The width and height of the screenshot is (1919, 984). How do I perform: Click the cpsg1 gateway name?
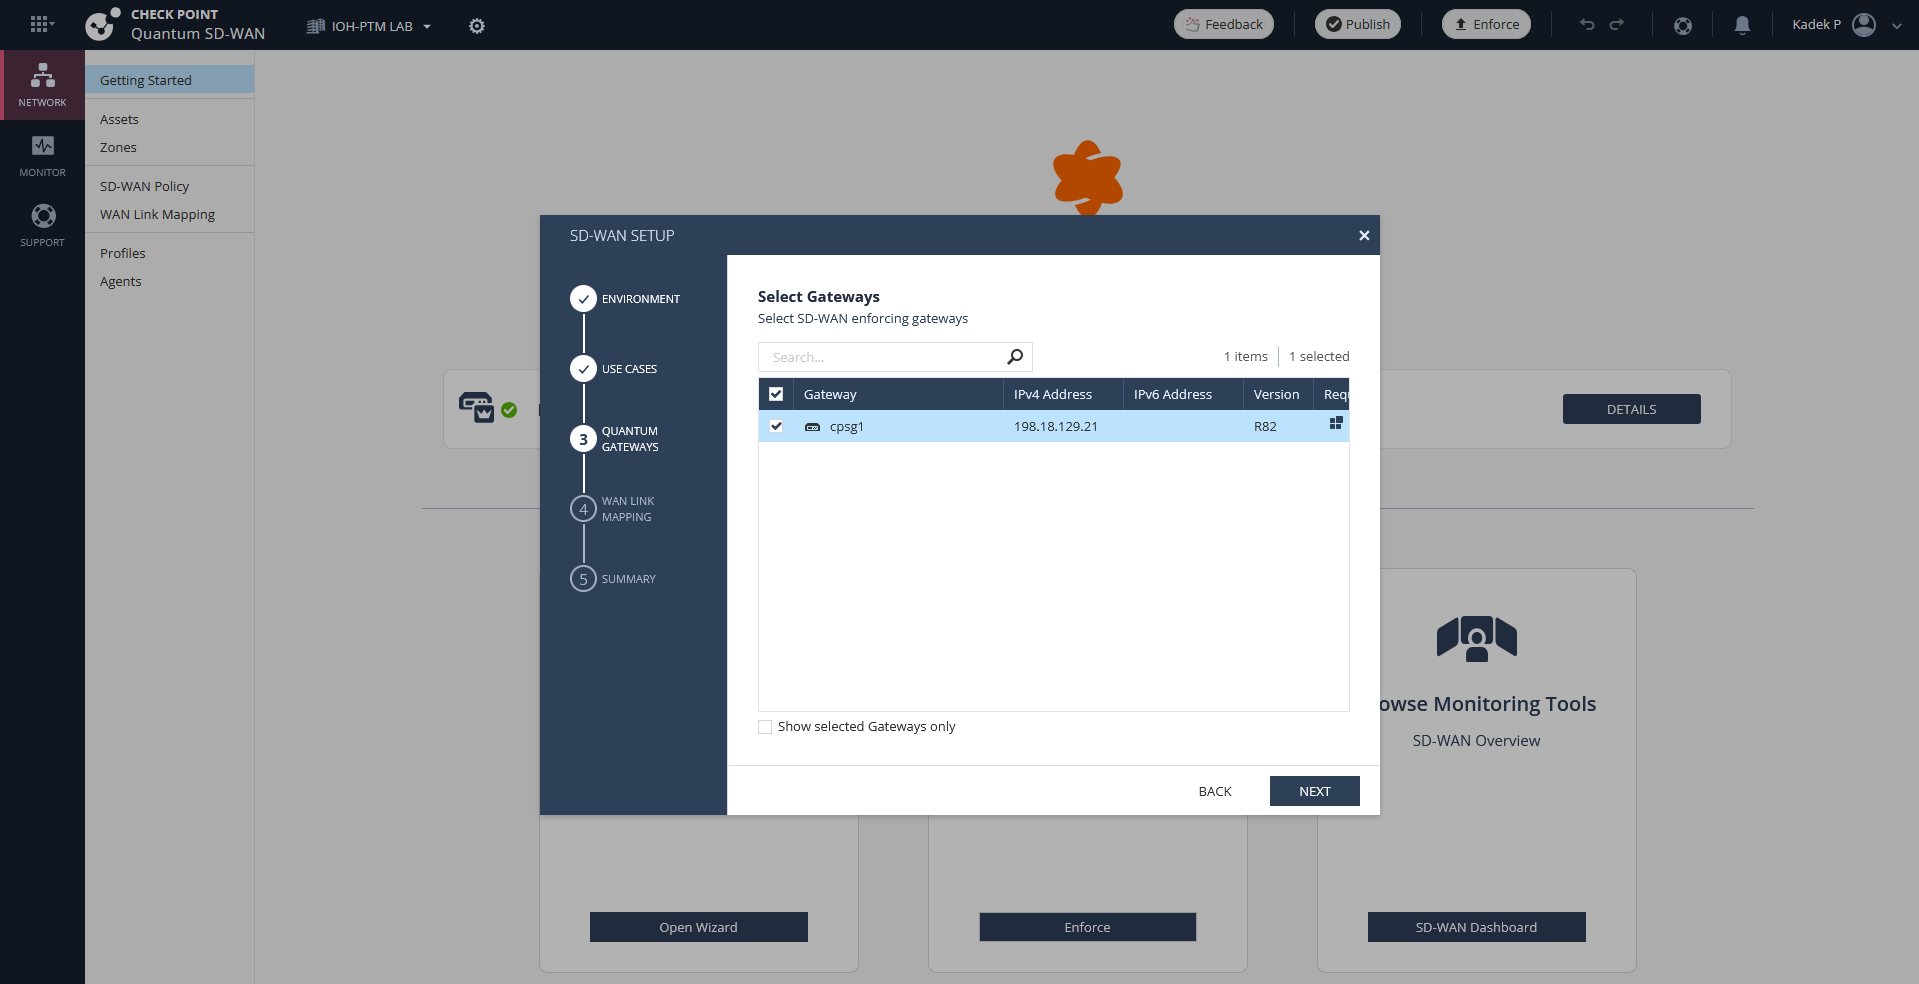click(x=847, y=426)
